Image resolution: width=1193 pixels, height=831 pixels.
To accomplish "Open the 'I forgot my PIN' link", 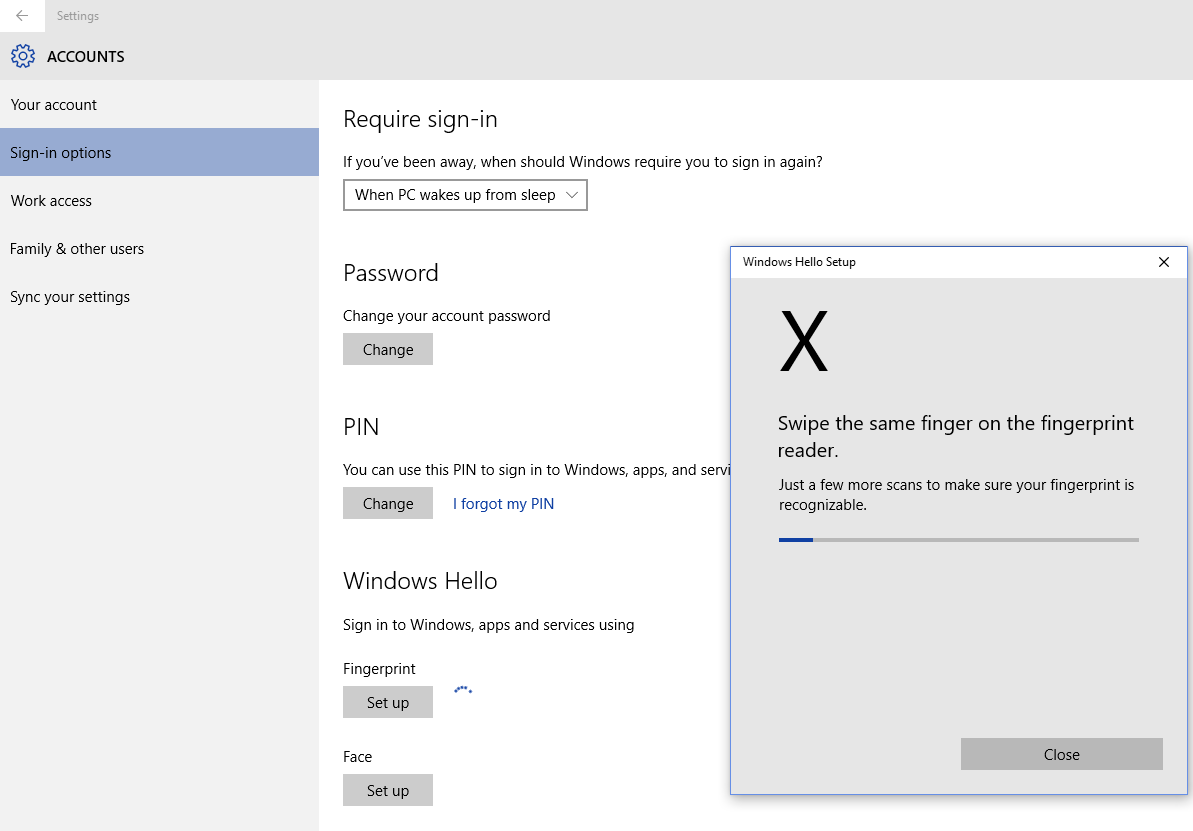I will click(504, 503).
